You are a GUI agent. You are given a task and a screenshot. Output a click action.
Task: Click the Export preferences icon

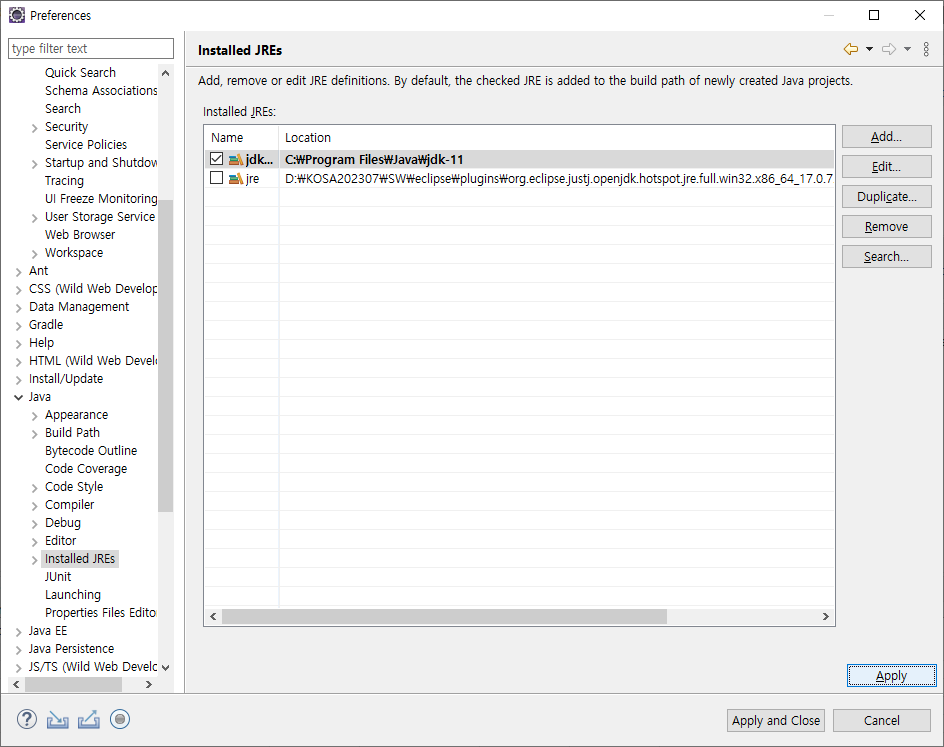click(x=88, y=719)
